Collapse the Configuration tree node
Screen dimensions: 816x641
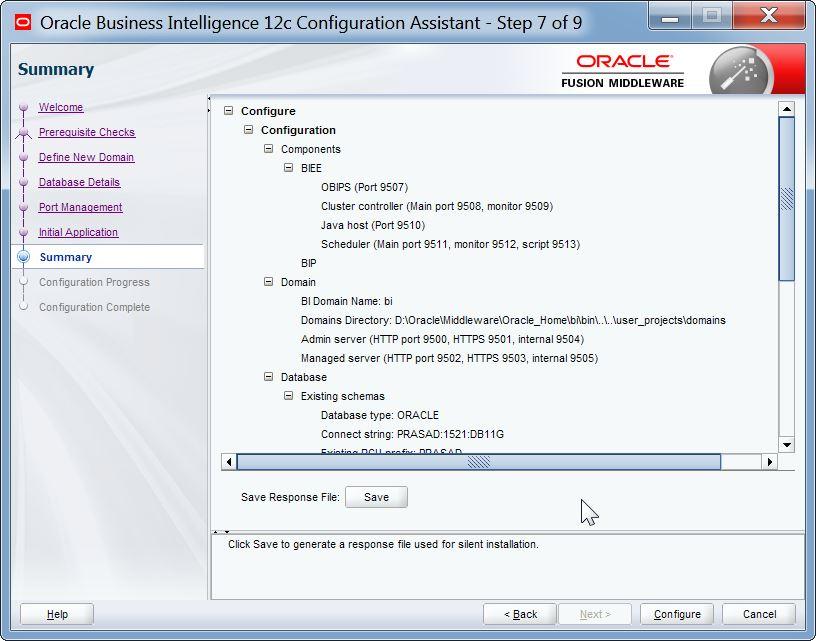pyautogui.click(x=249, y=130)
